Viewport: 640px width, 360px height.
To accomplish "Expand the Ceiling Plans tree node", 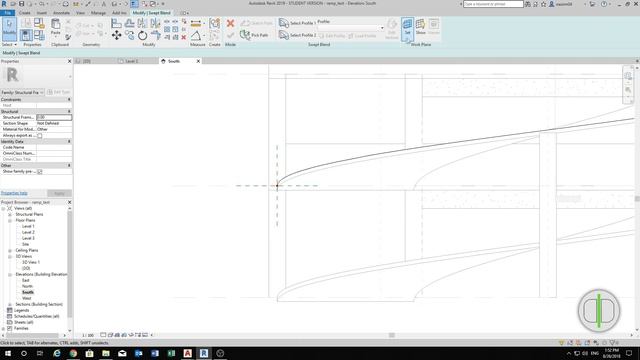I will click(10, 250).
